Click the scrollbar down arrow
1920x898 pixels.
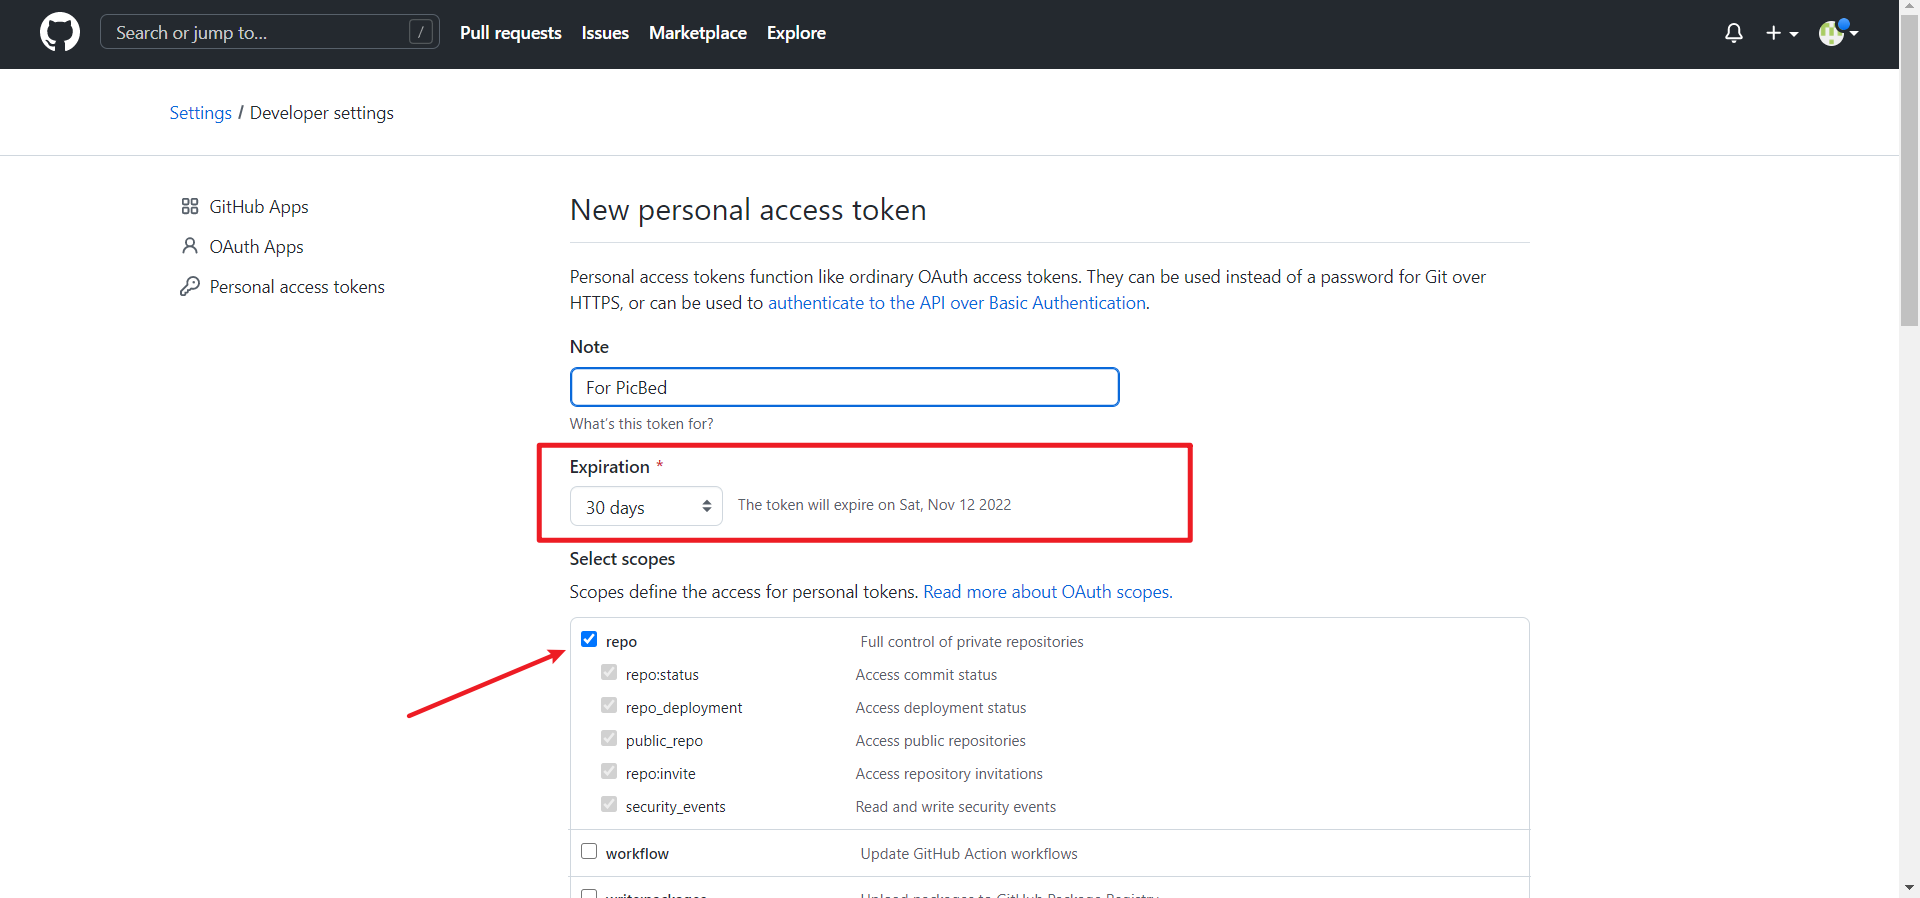[1909, 888]
